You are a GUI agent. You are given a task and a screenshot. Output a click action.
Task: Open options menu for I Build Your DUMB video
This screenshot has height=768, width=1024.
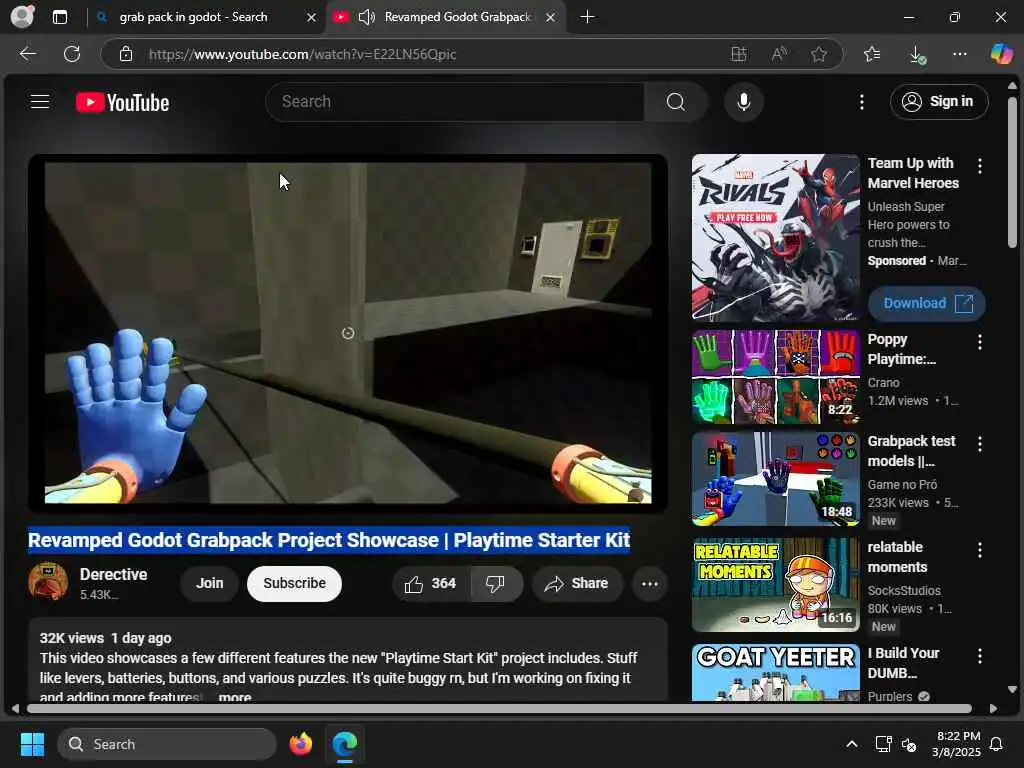tap(980, 656)
